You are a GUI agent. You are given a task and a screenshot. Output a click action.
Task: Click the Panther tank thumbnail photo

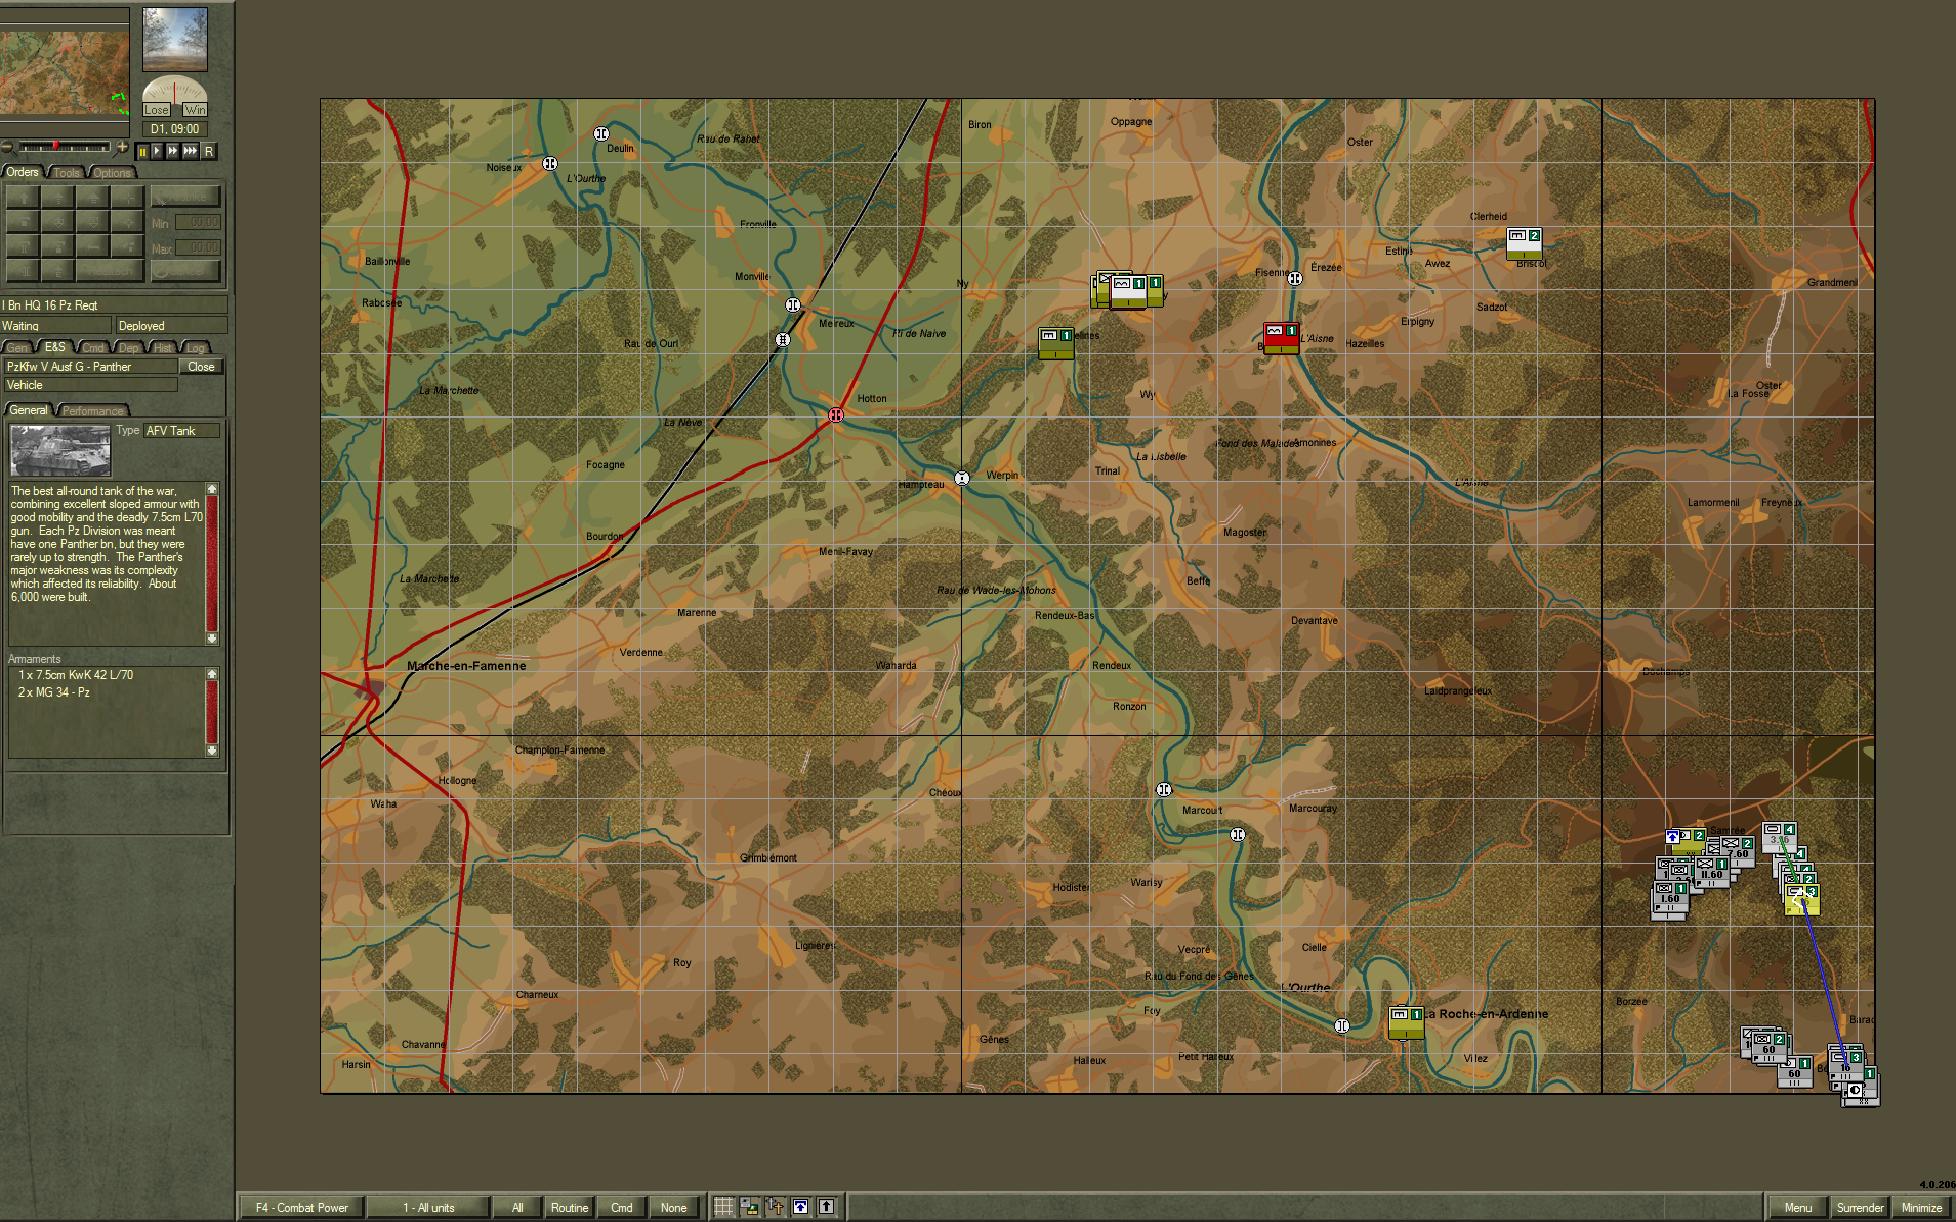tap(60, 450)
